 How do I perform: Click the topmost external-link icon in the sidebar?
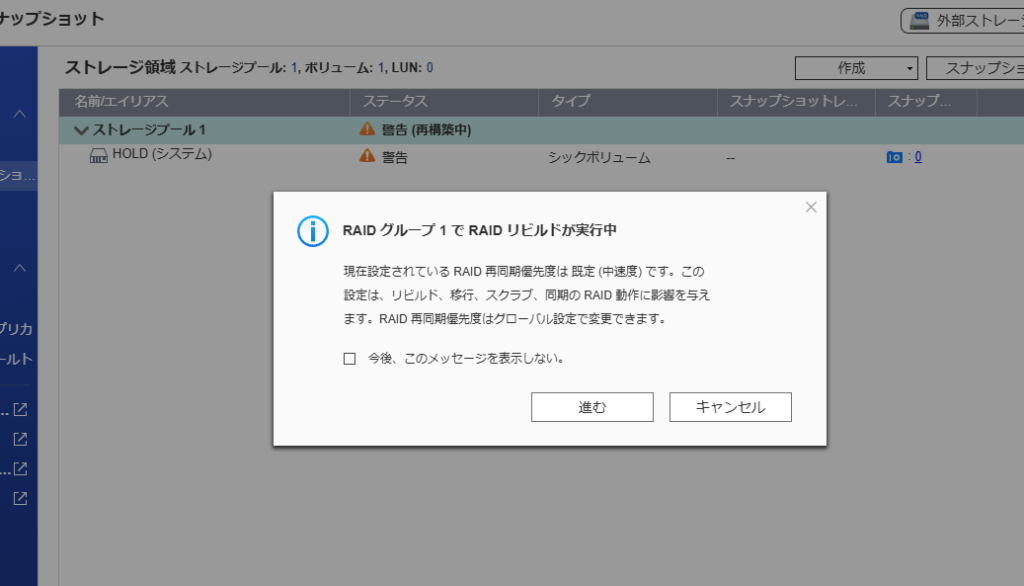point(20,409)
